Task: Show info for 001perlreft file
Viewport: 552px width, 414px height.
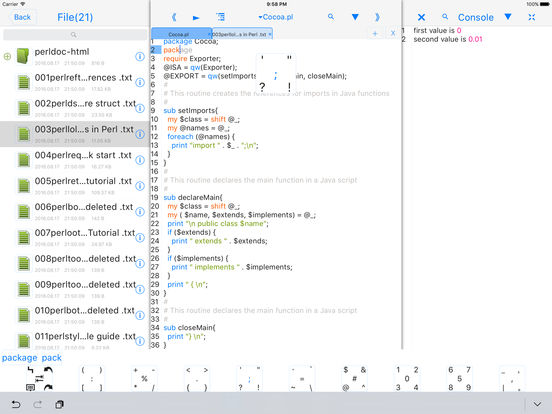Action: [x=140, y=82]
